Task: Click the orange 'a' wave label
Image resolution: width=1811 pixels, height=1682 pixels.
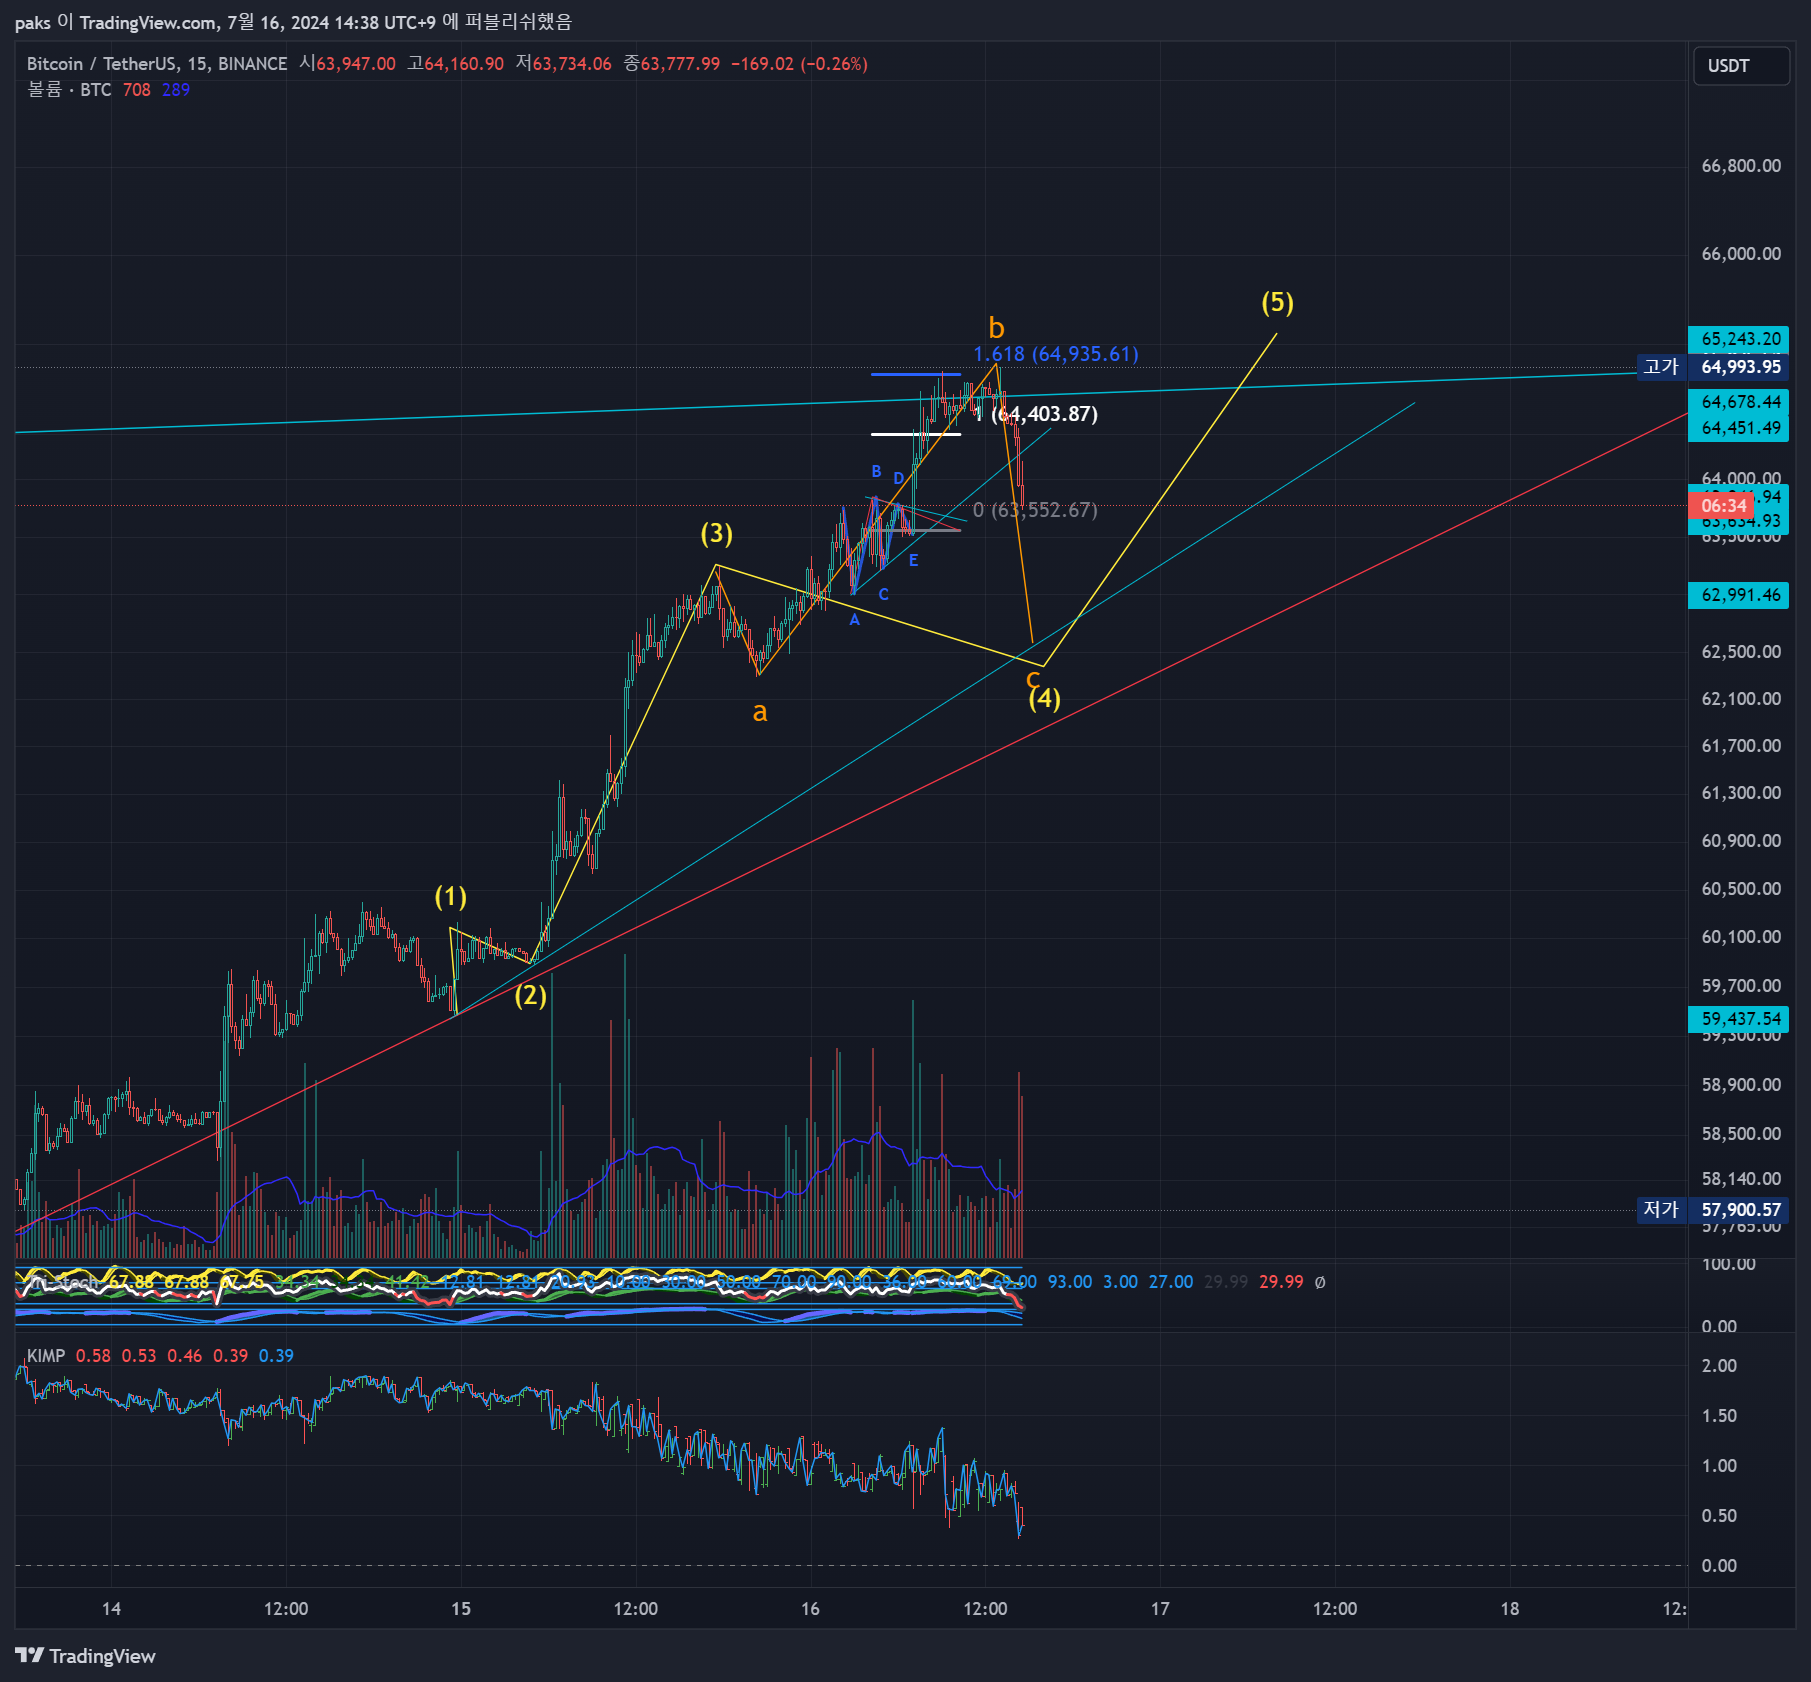Action: [x=760, y=712]
